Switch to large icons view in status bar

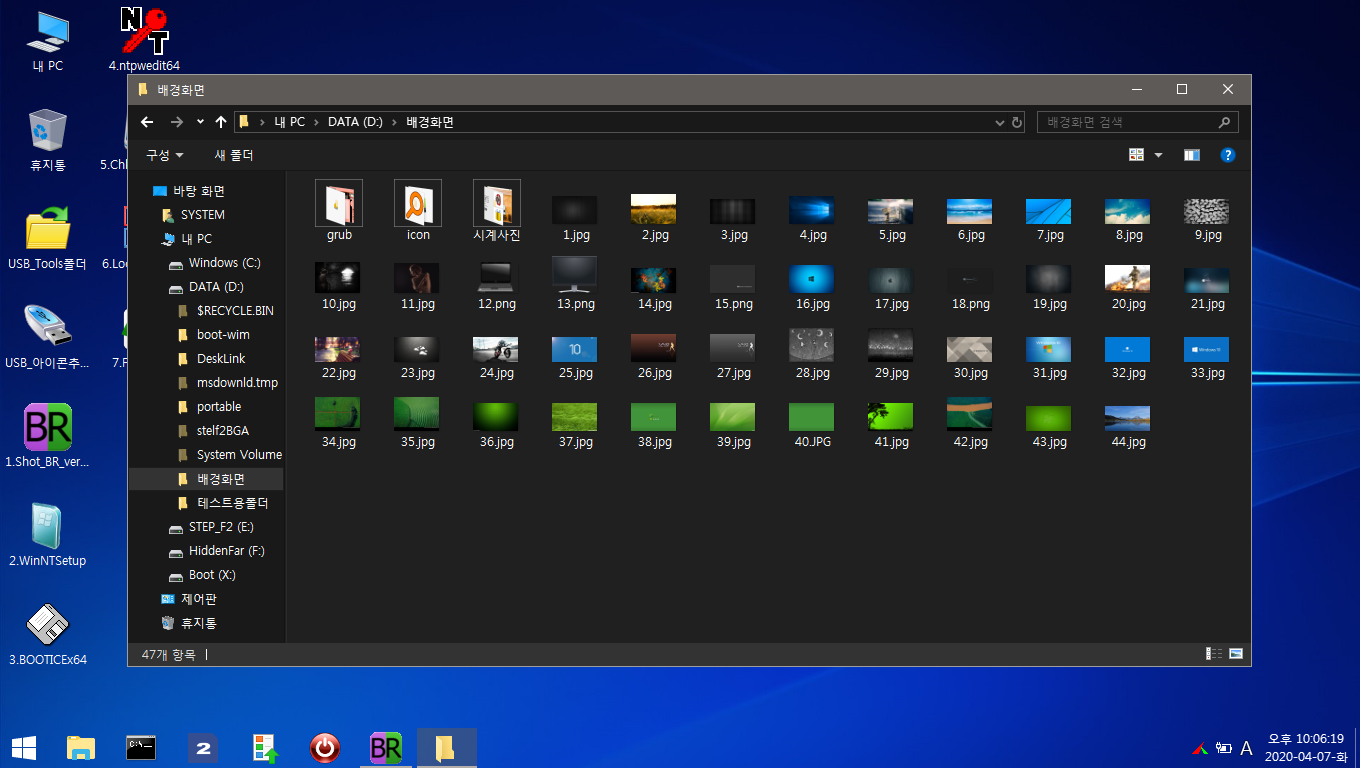(x=1236, y=654)
